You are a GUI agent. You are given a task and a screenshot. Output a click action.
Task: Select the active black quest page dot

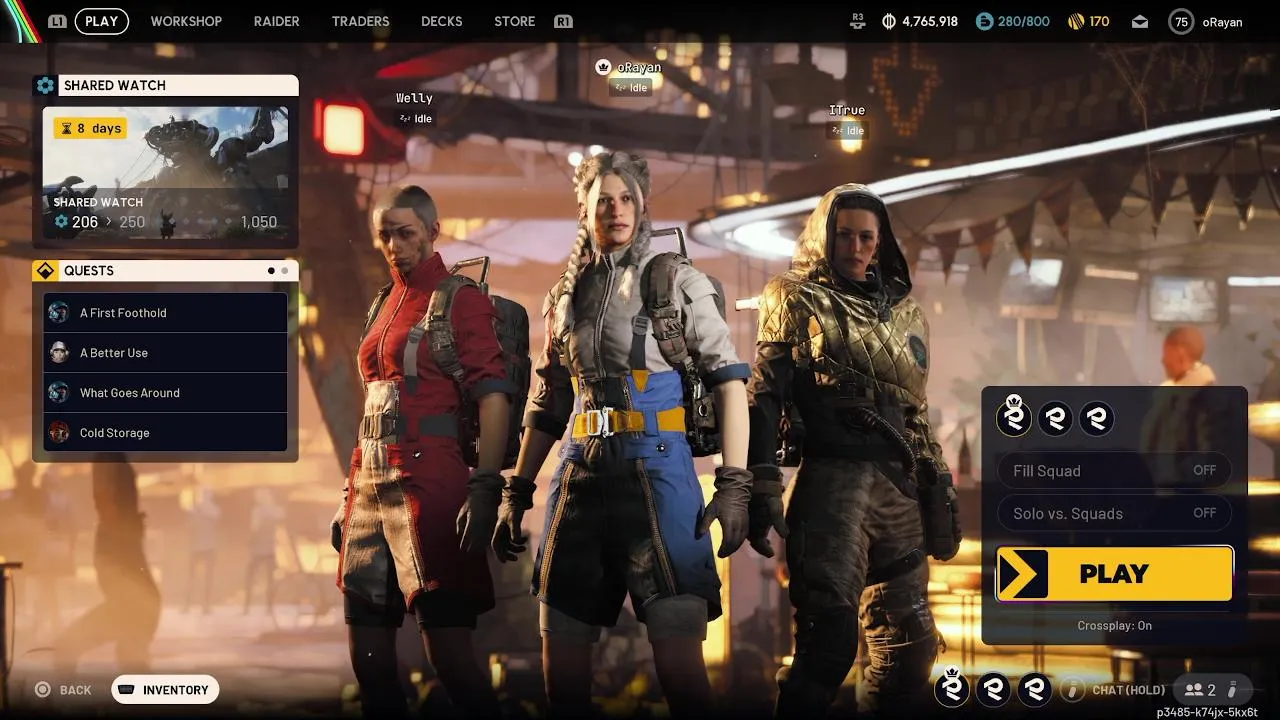tap(271, 270)
